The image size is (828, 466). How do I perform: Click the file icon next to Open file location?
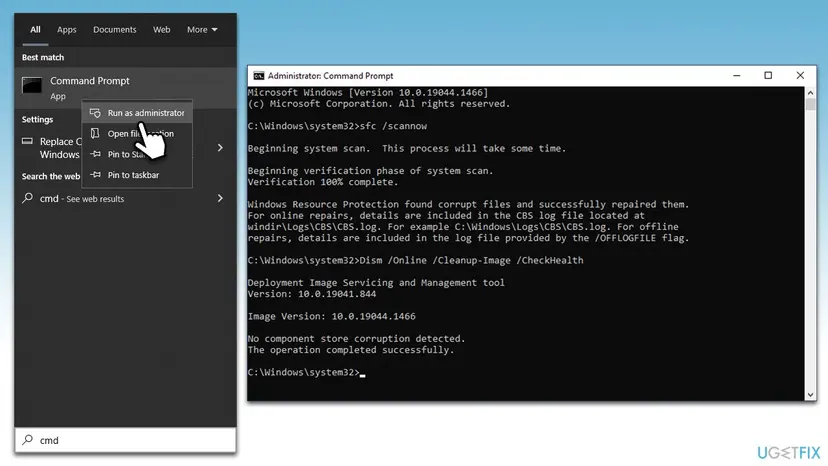[95, 134]
